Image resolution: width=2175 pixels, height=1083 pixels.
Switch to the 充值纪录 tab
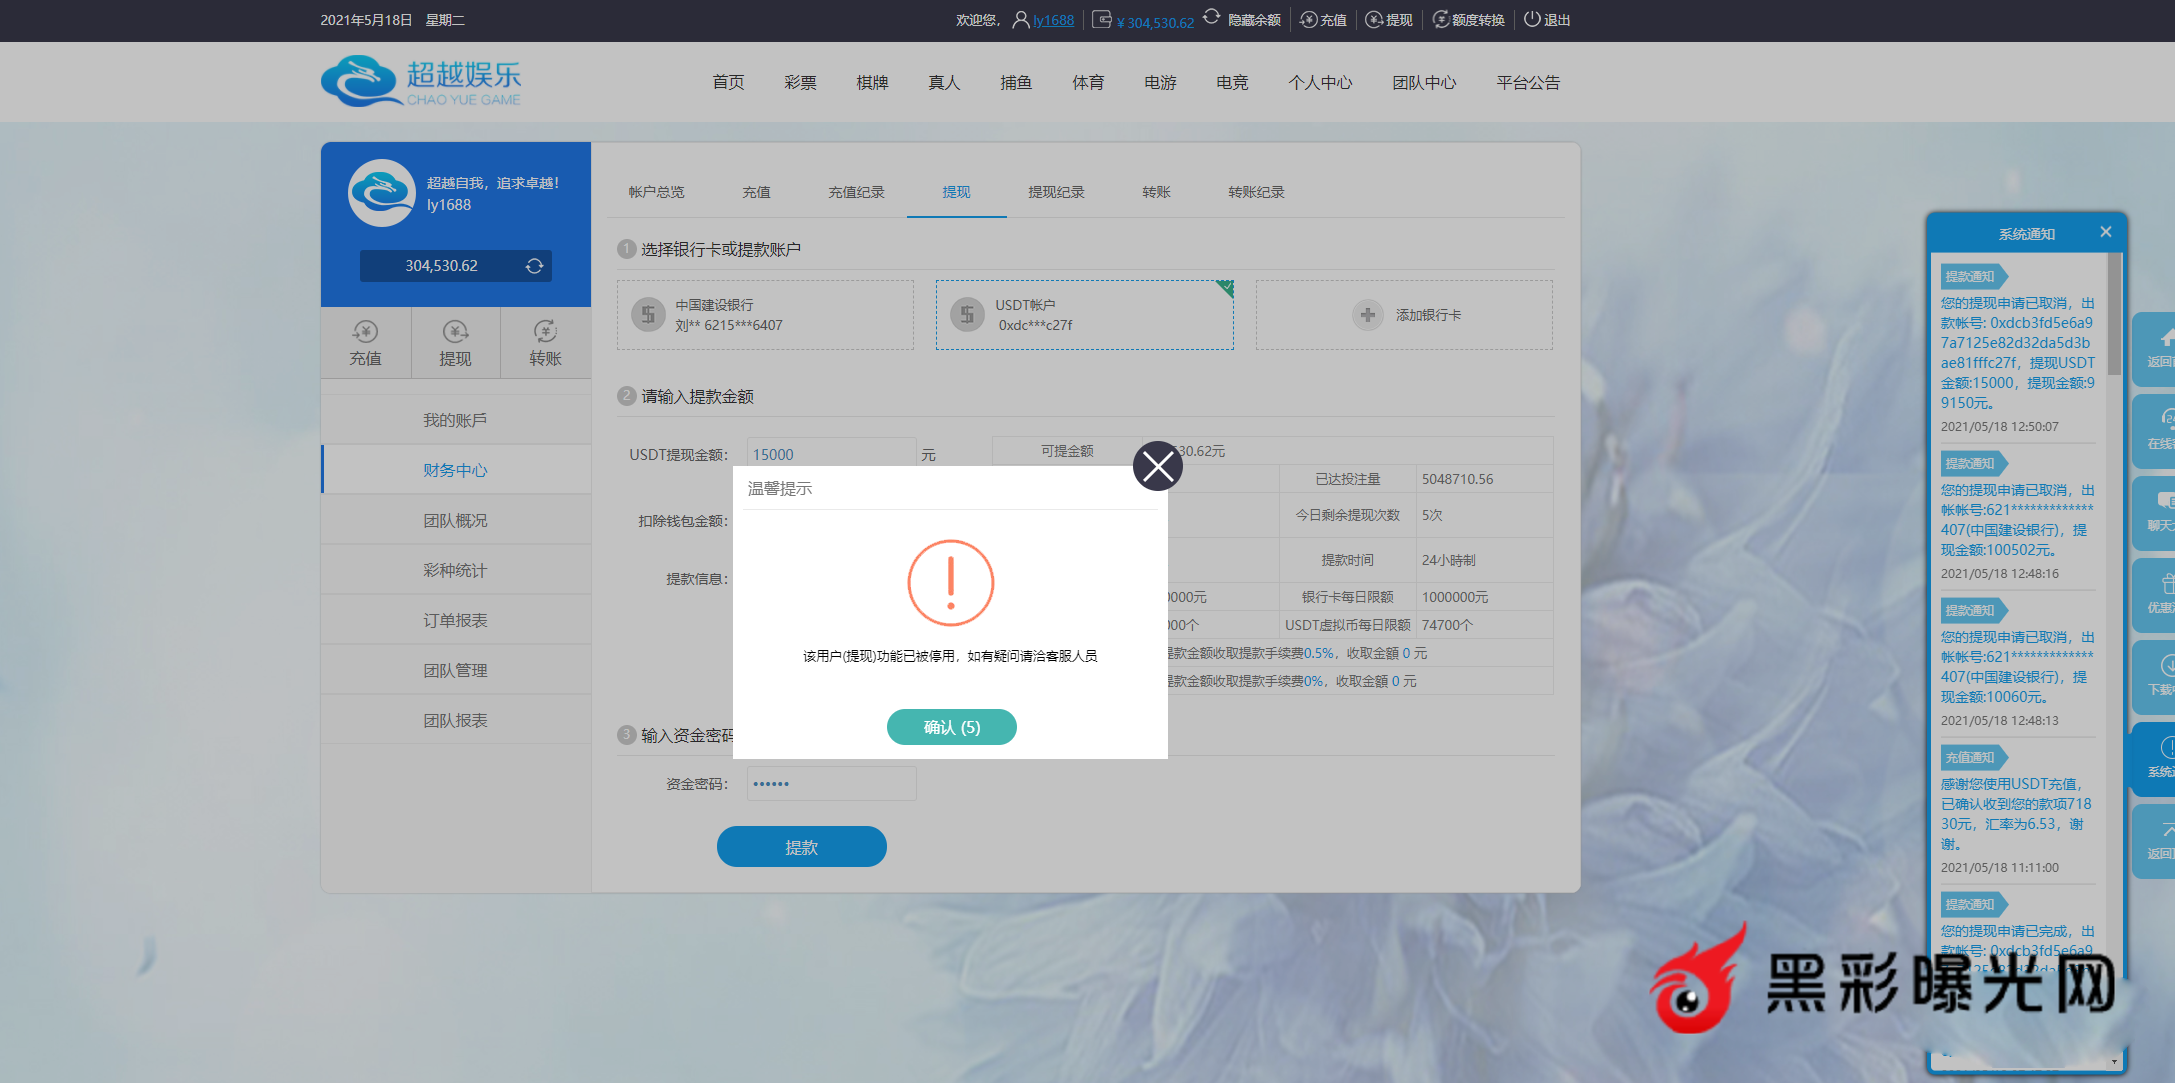856,192
